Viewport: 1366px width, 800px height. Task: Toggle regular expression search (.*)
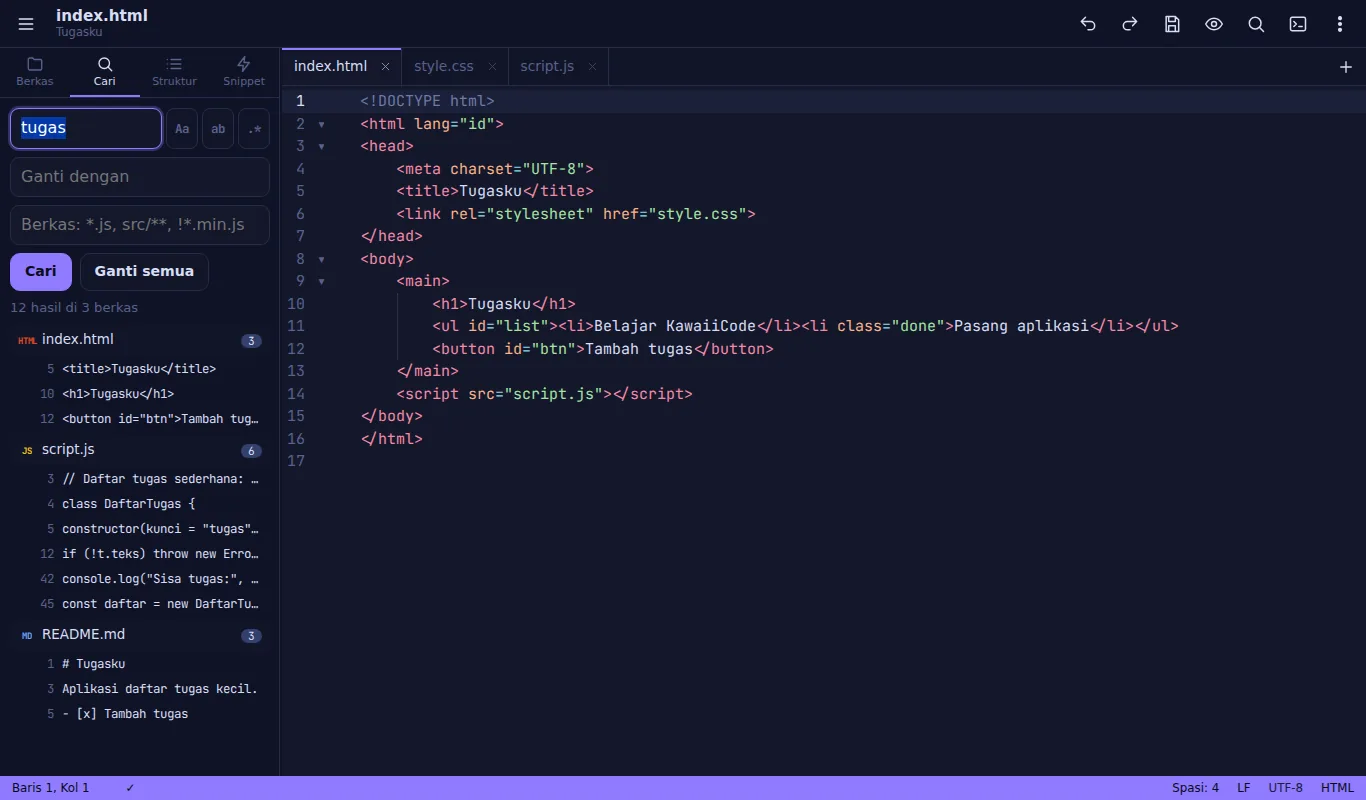[x=254, y=129]
